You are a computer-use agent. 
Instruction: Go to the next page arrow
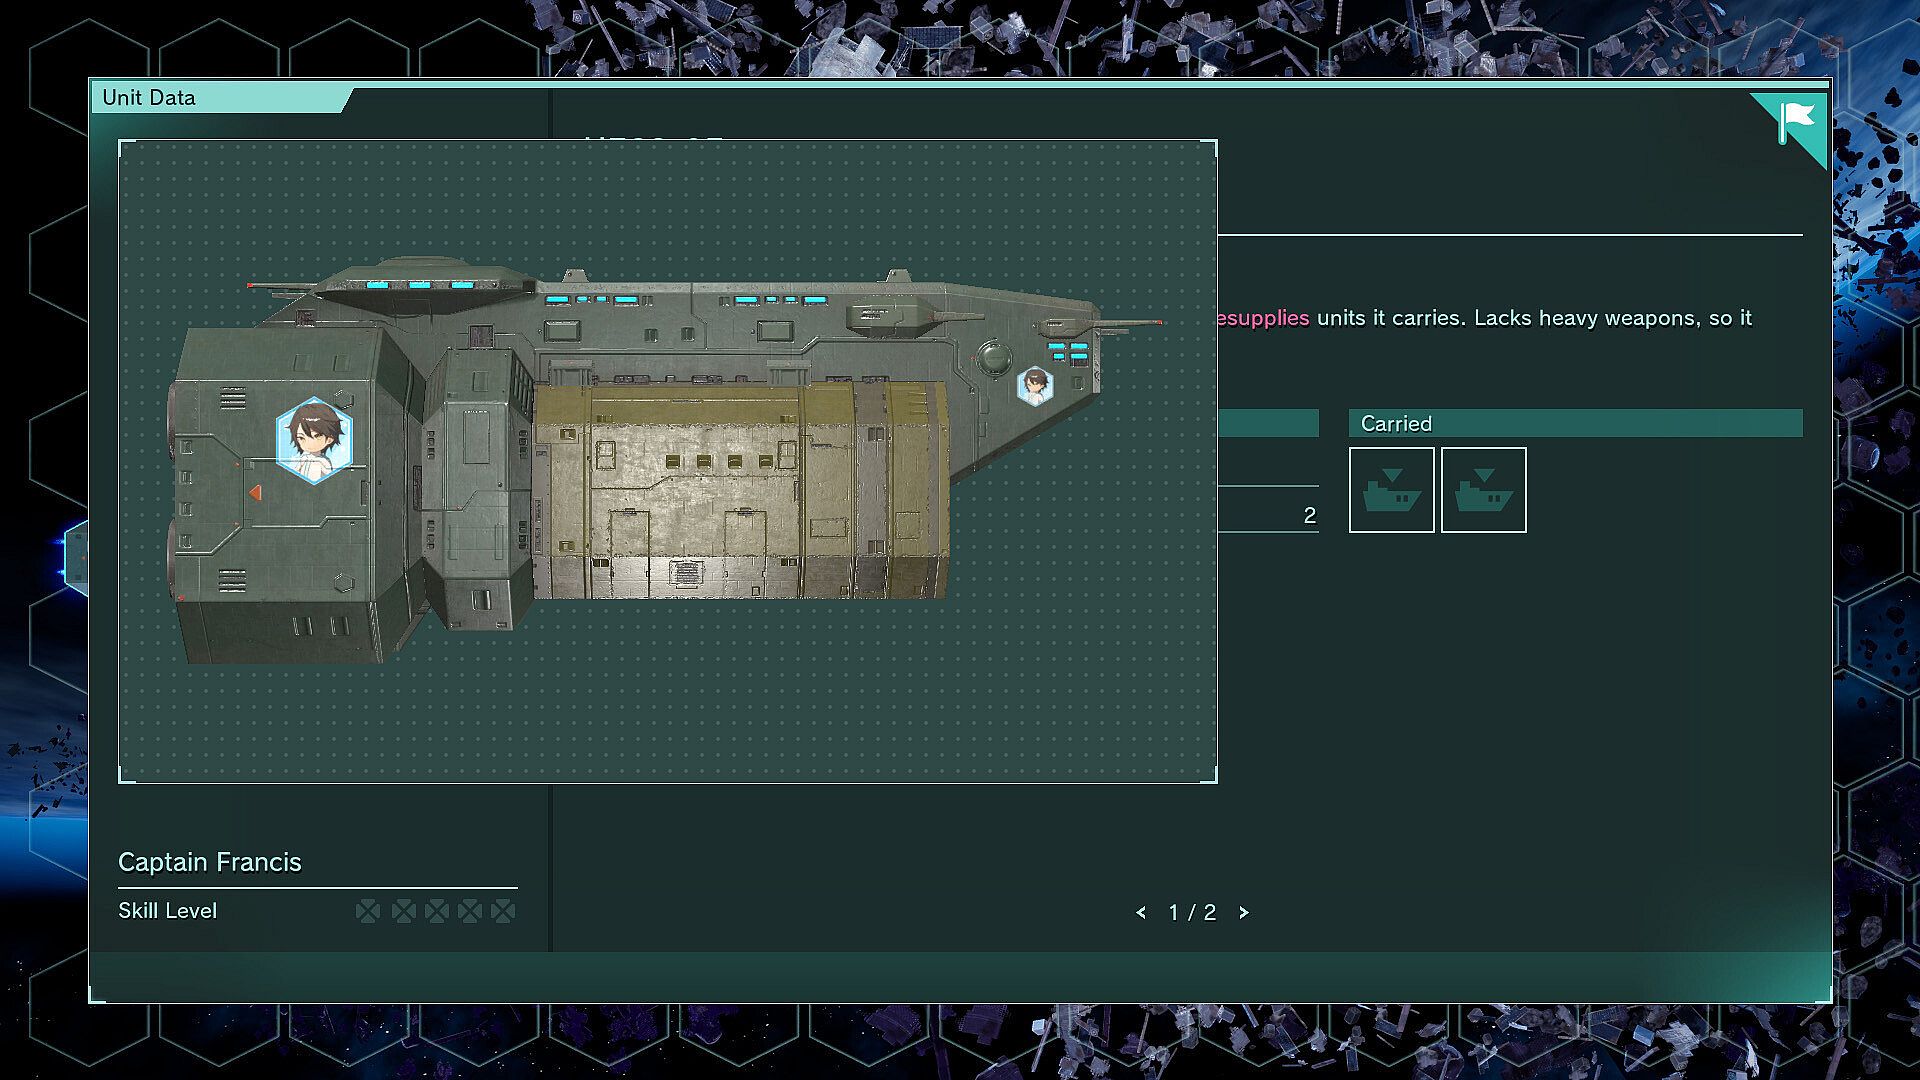pos(1244,913)
